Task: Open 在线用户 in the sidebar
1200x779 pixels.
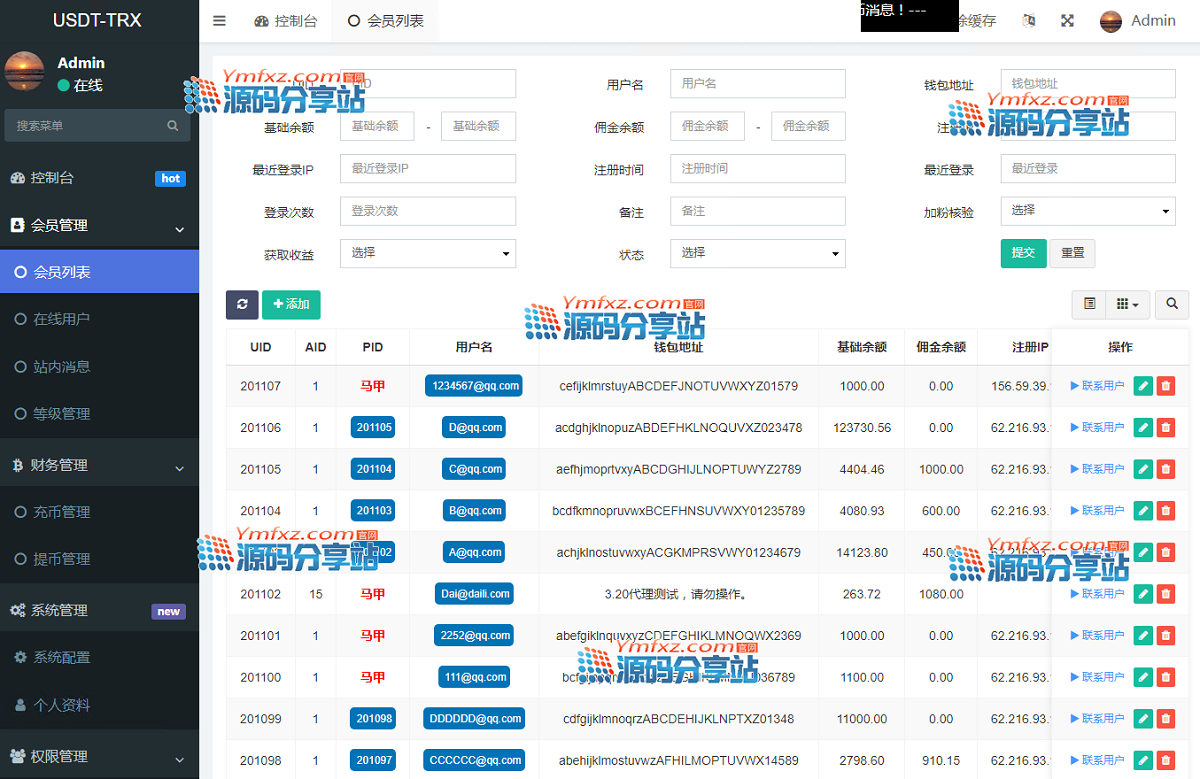Action: click(62, 319)
